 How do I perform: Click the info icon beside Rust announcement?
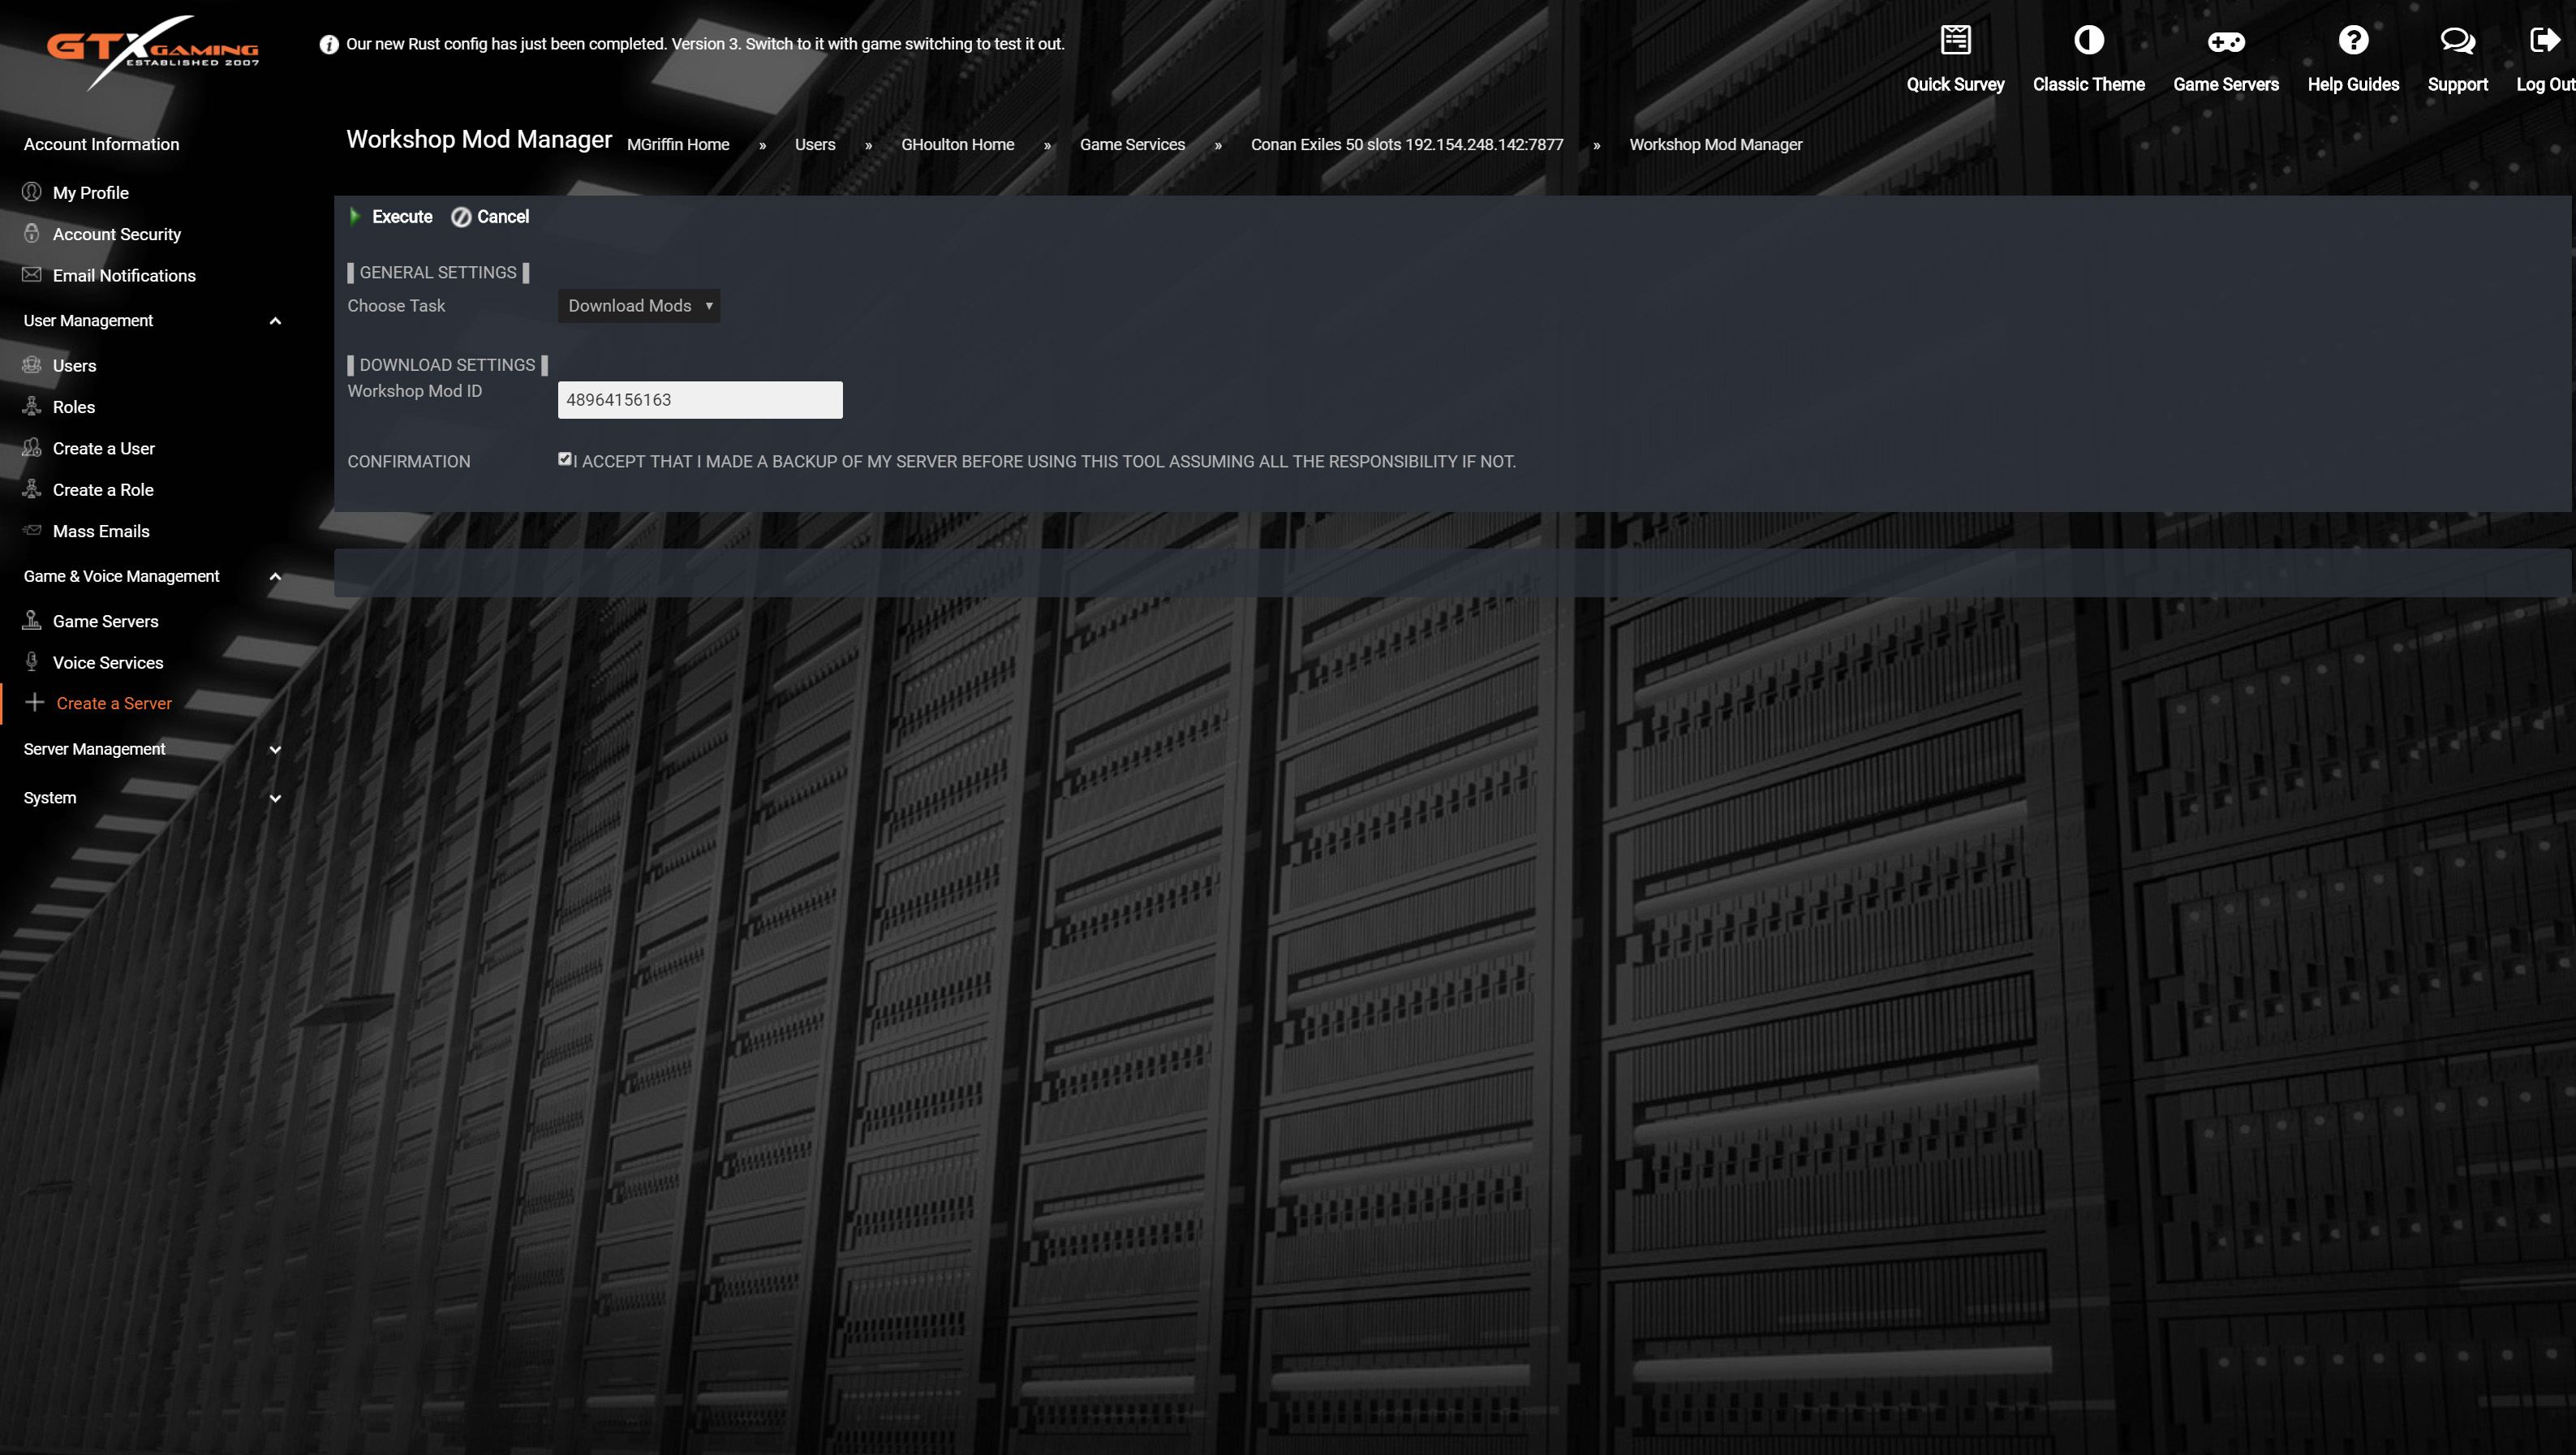click(x=328, y=44)
